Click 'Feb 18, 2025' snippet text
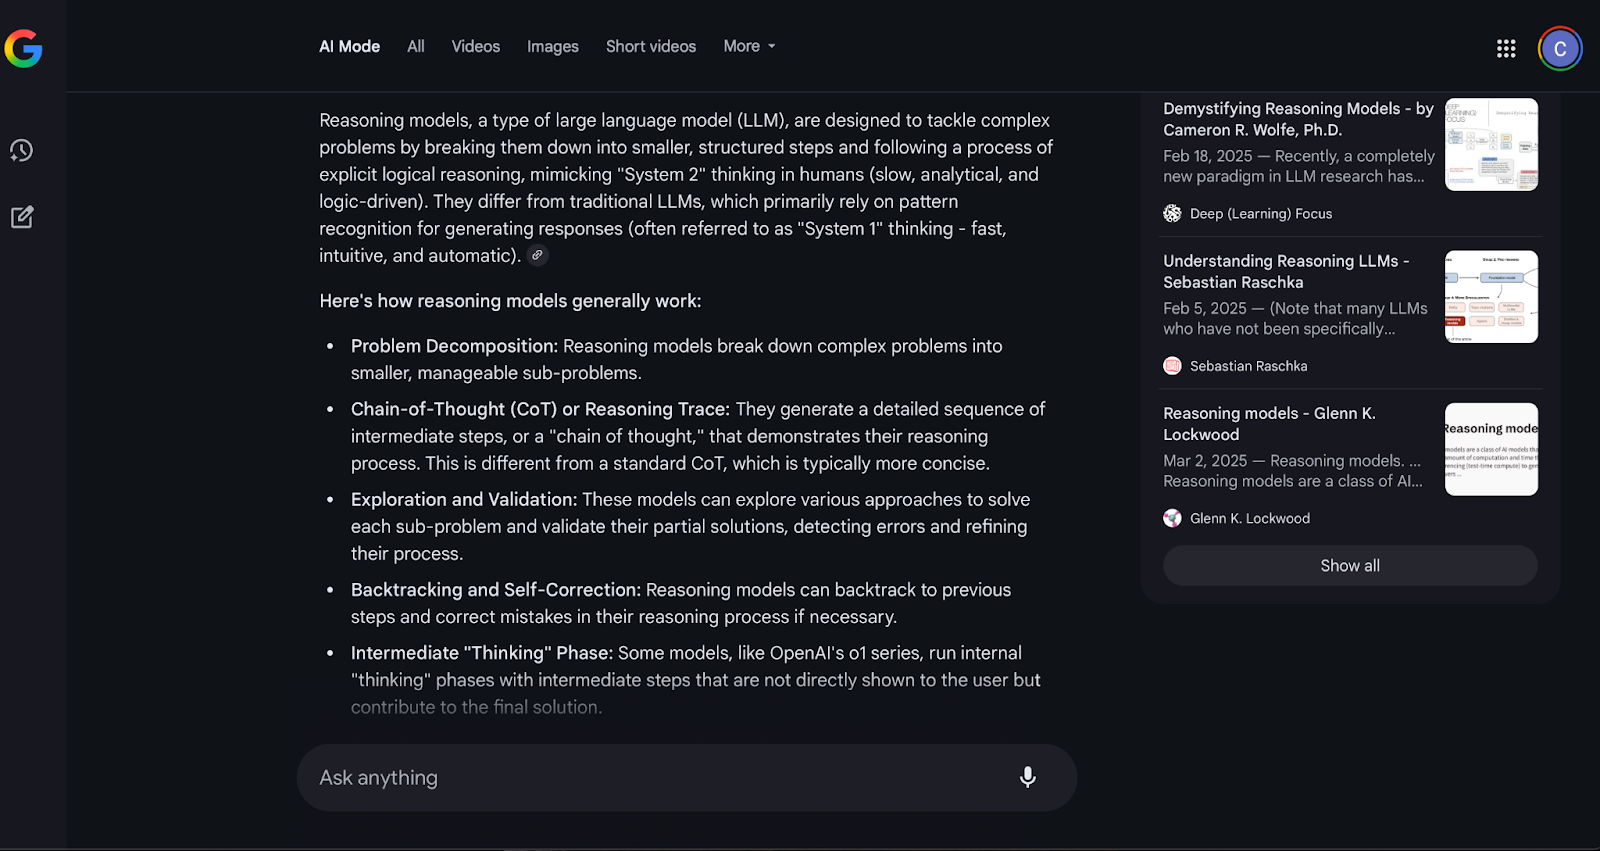Image resolution: width=1600 pixels, height=851 pixels. click(x=1207, y=156)
